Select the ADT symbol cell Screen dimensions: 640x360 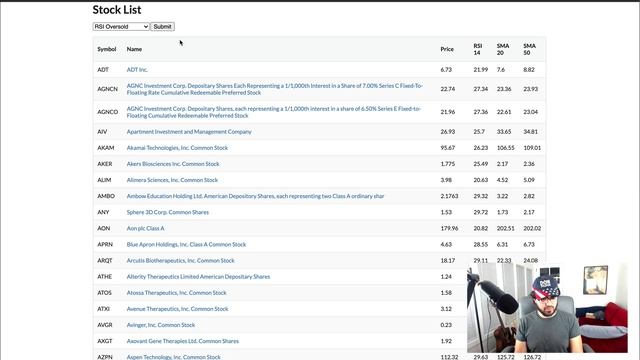click(103, 70)
